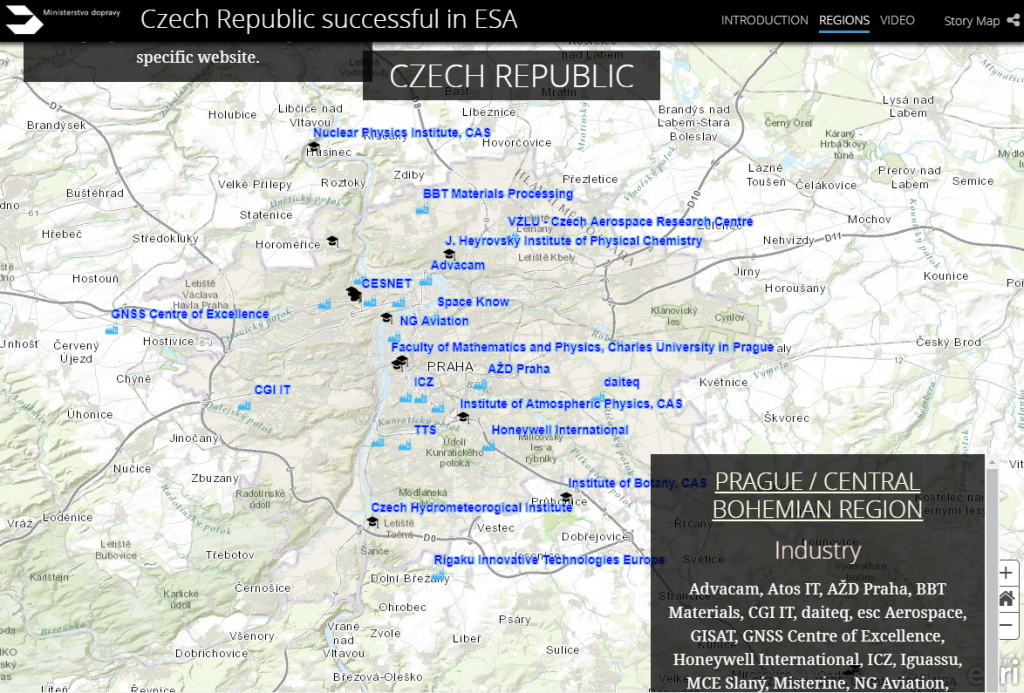Click the 'Český Brod' town name

tap(948, 342)
